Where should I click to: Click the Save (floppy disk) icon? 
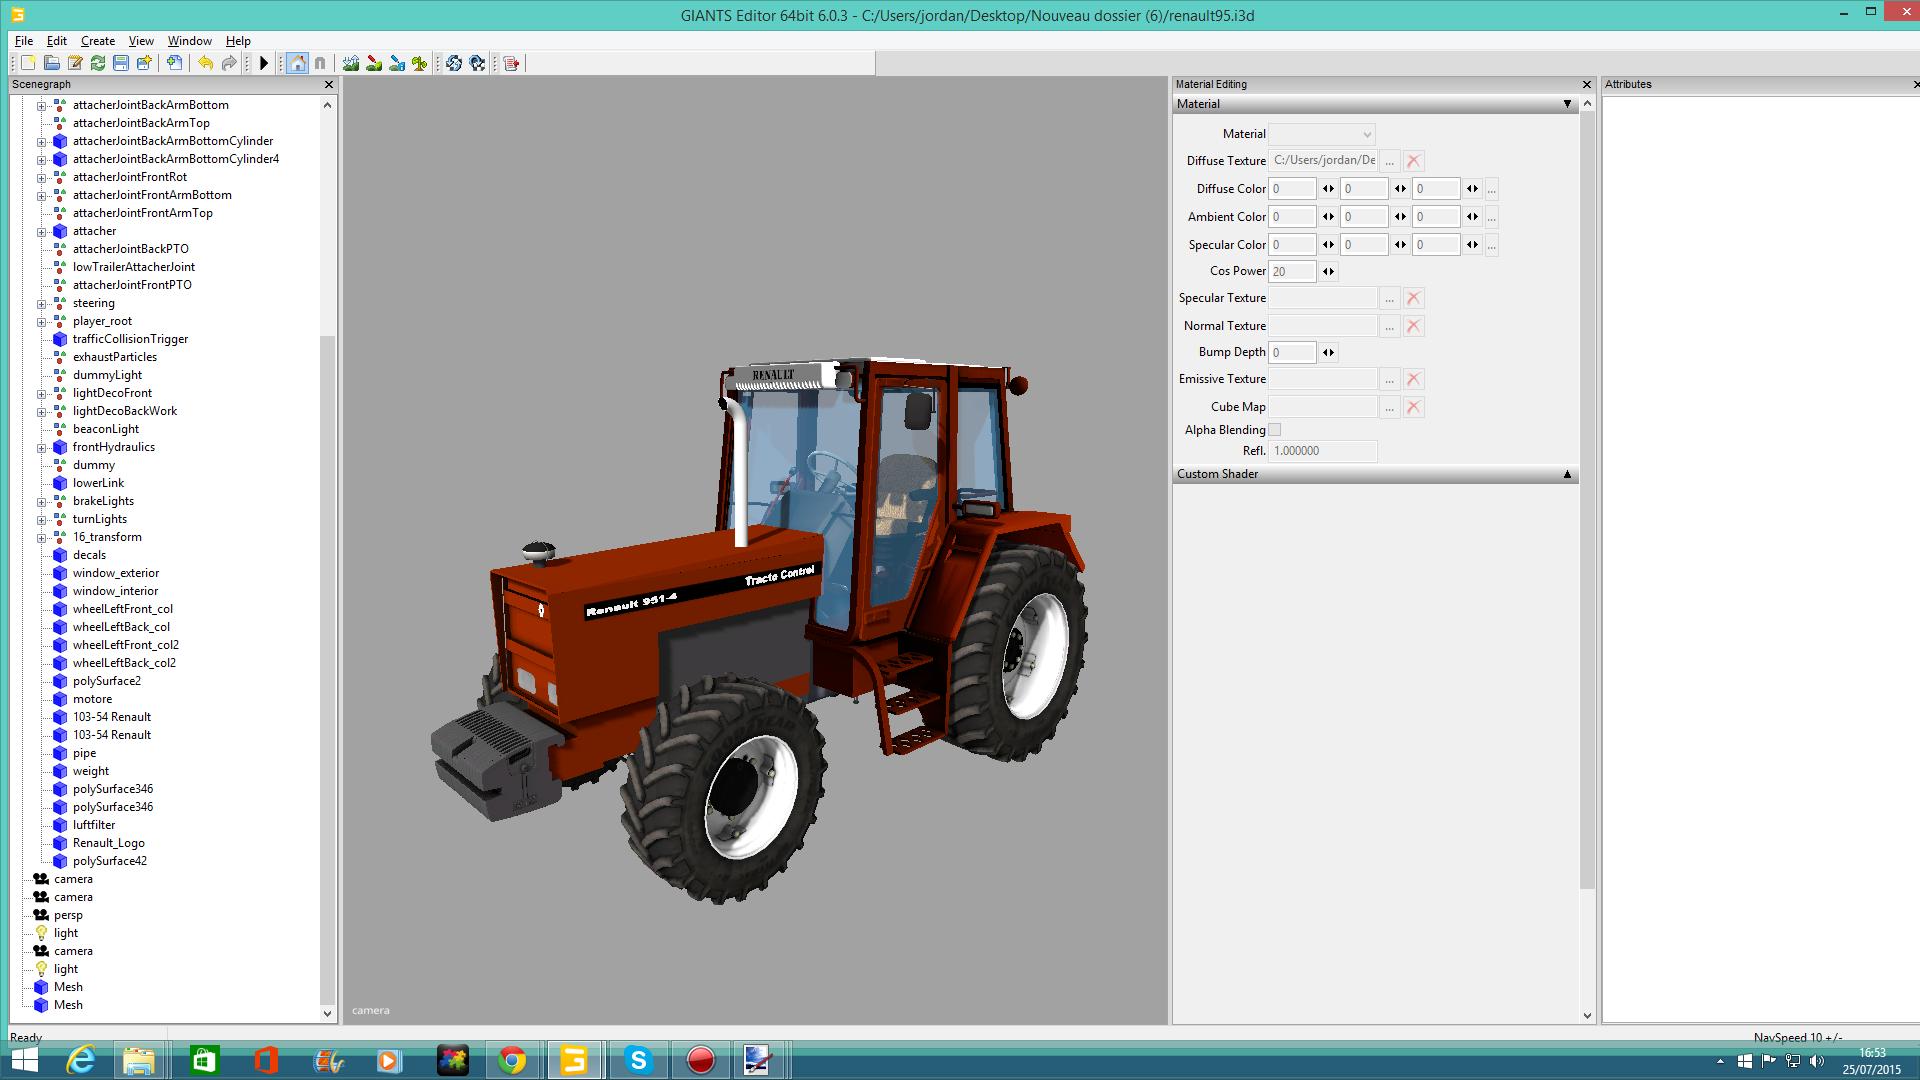coord(121,63)
